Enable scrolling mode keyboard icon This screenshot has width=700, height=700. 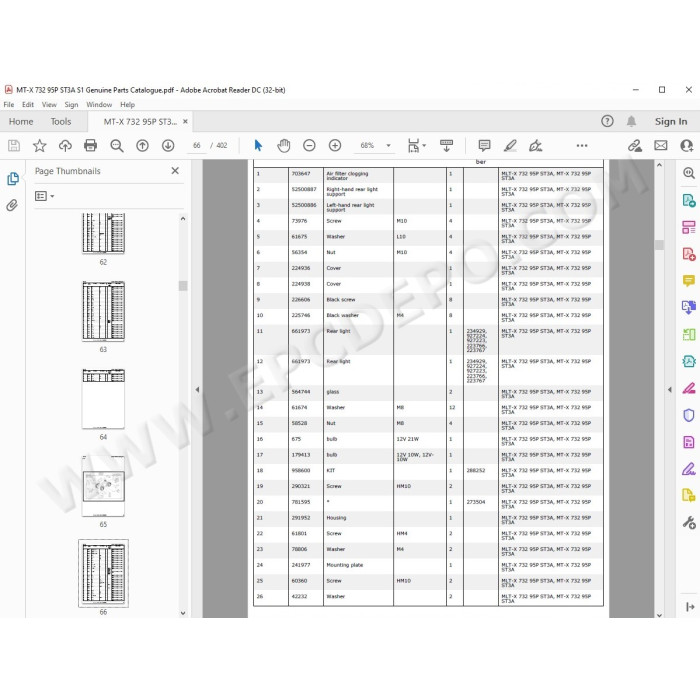point(446,146)
